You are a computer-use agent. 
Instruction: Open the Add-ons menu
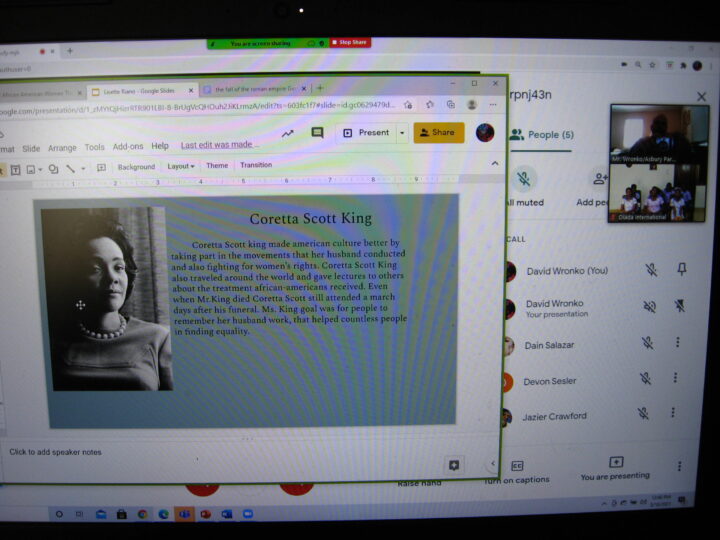pyautogui.click(x=128, y=147)
